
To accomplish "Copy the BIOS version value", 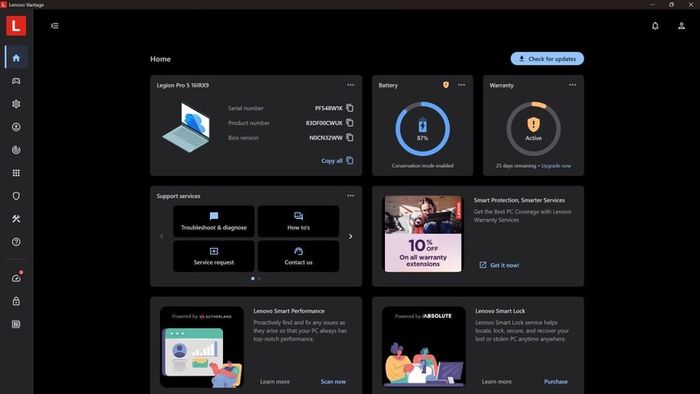I will click(350, 137).
